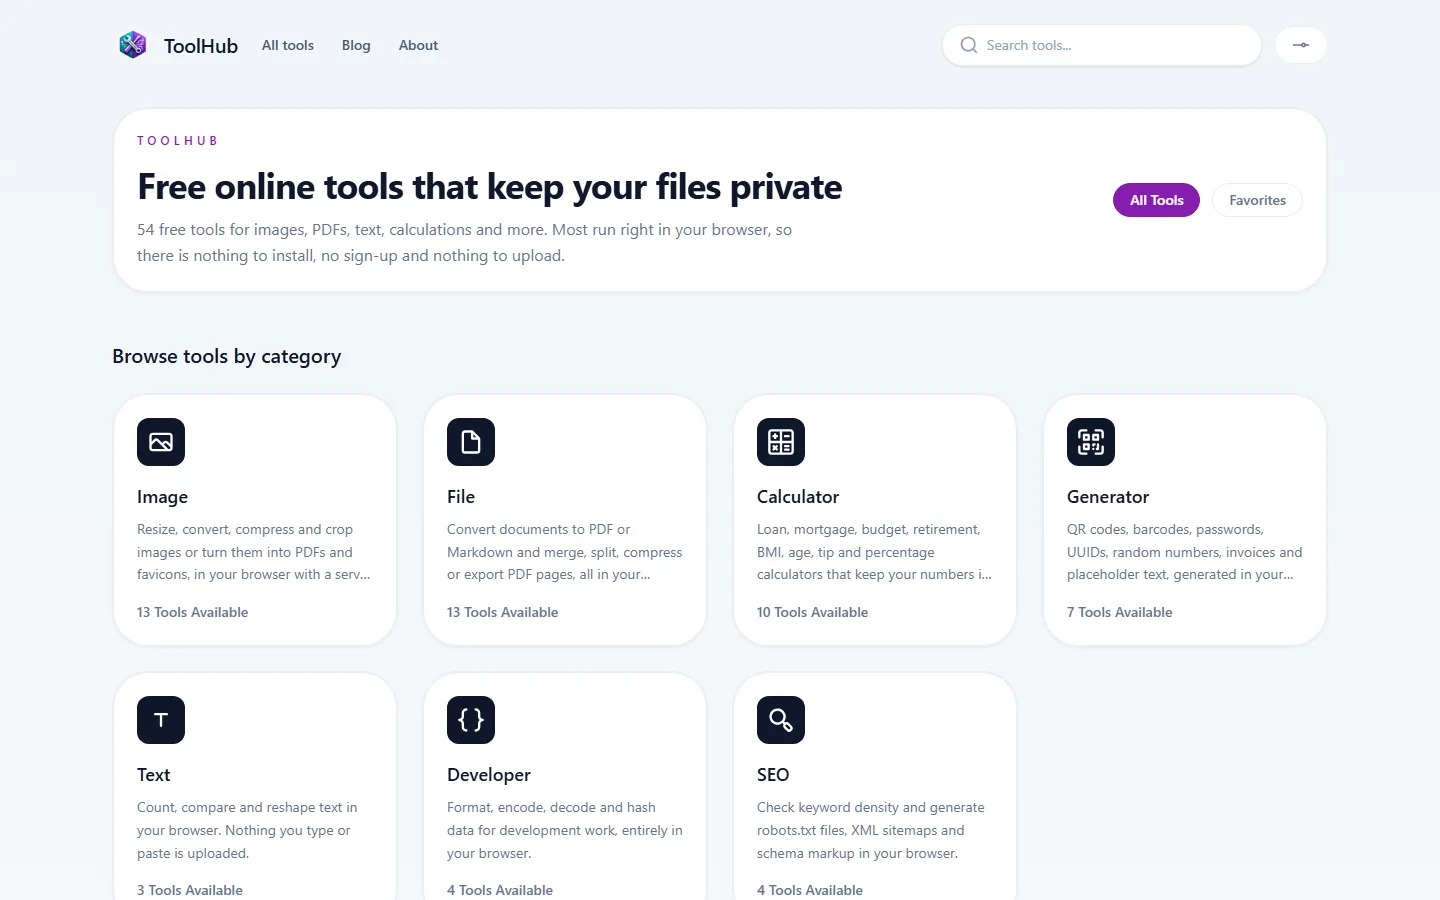Click '10 Tools Available' on the Calculator card
This screenshot has width=1440, height=900.
pos(812,612)
